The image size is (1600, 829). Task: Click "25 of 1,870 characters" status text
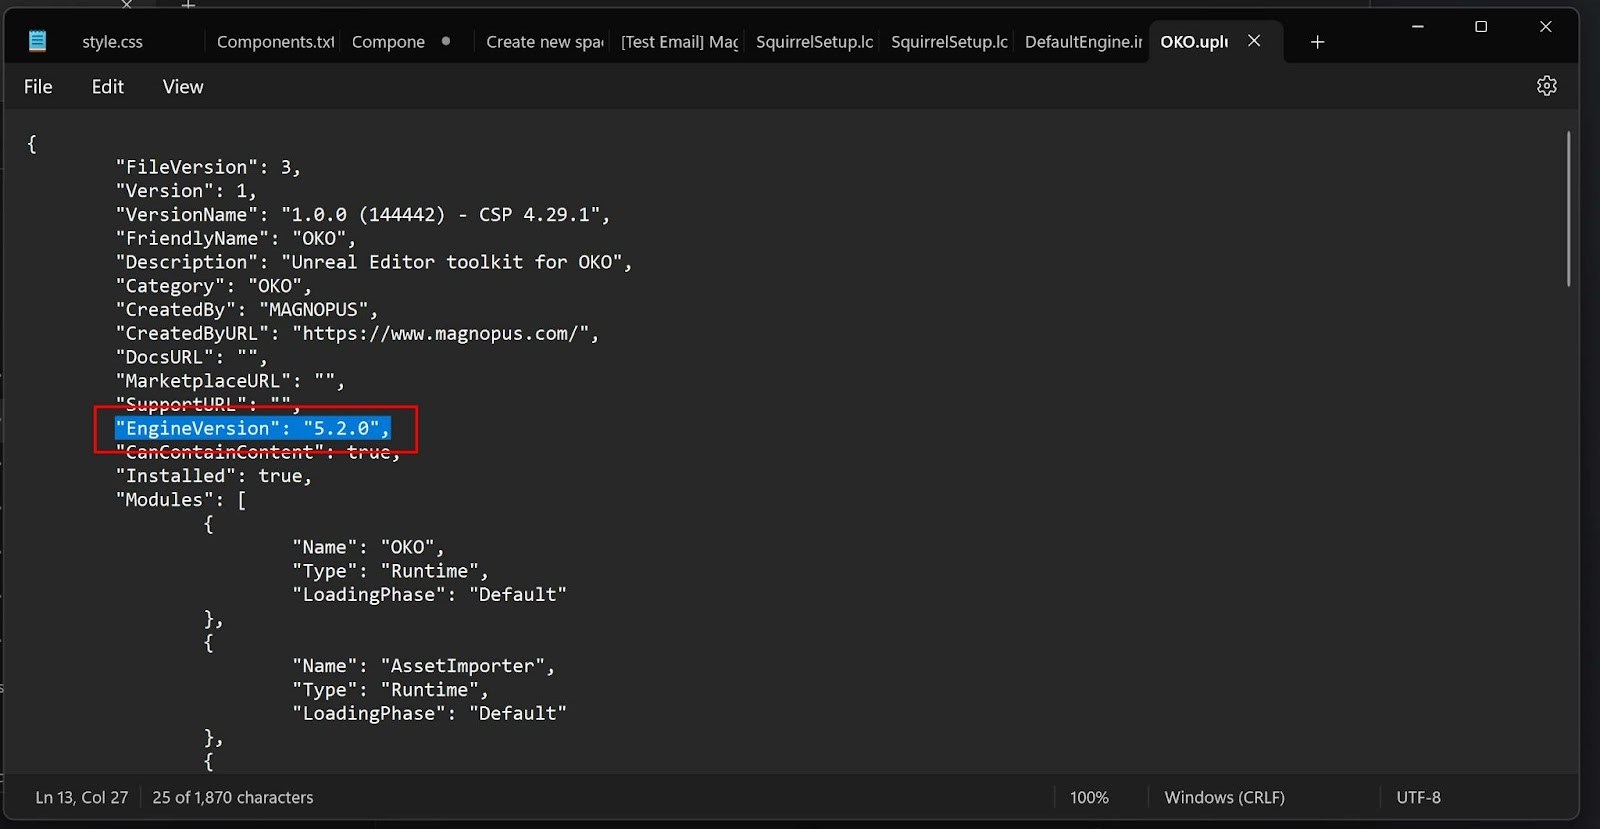point(233,797)
